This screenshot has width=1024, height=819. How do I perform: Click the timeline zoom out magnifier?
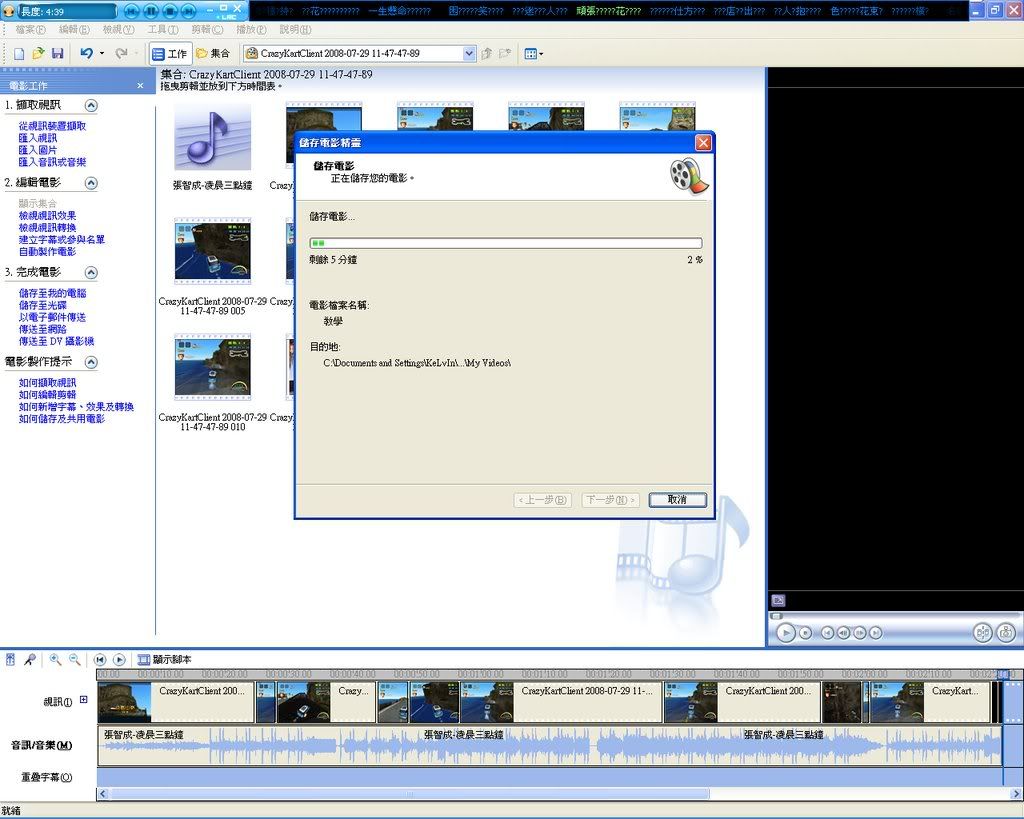(74, 660)
